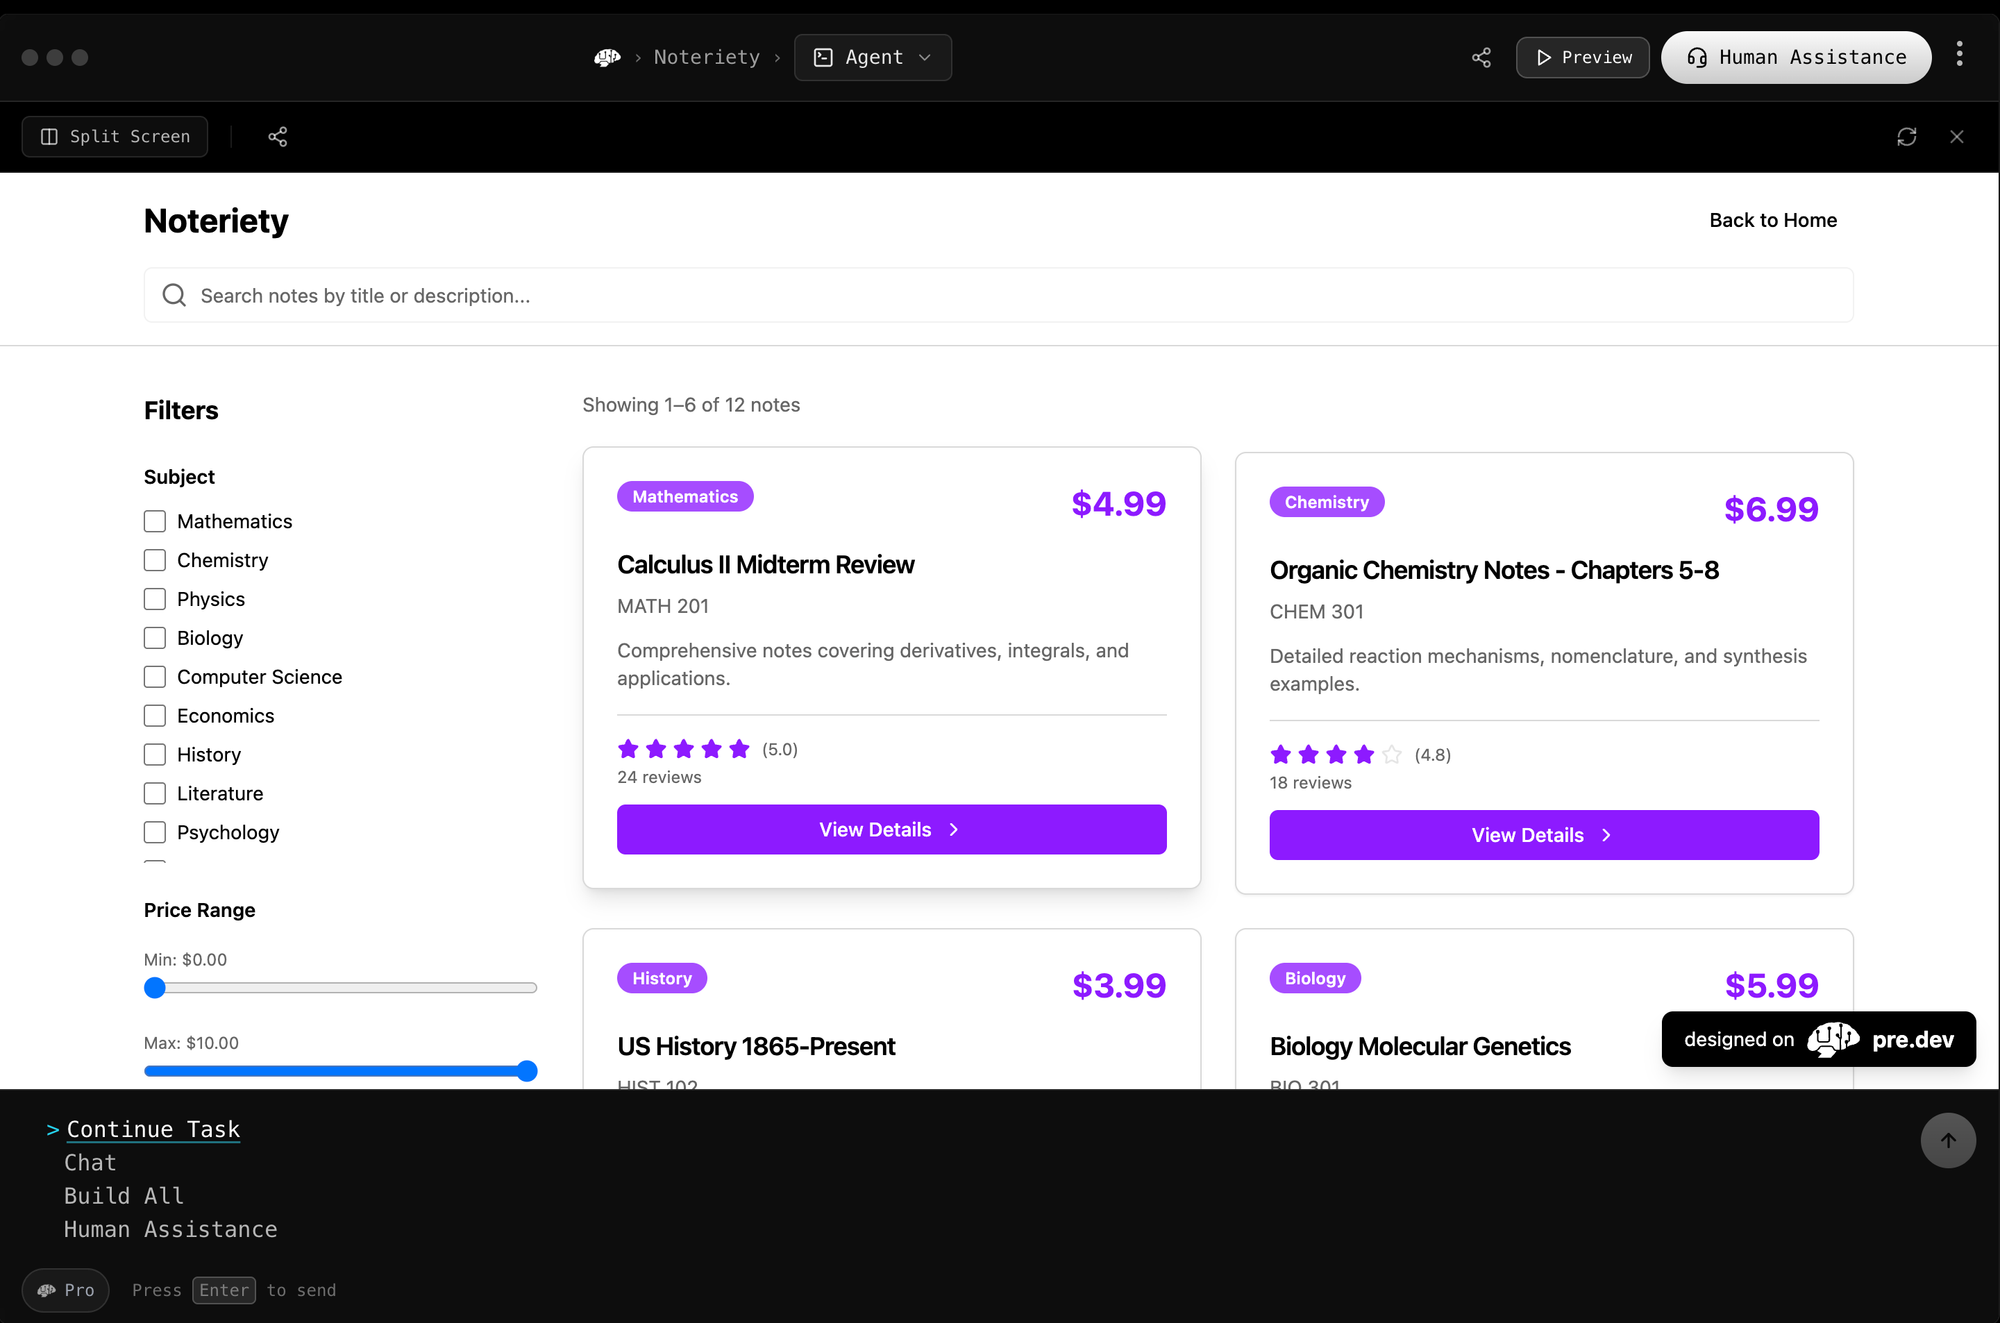Click the Max price slider handle
Viewport: 2000px width, 1323px height.
point(527,1071)
